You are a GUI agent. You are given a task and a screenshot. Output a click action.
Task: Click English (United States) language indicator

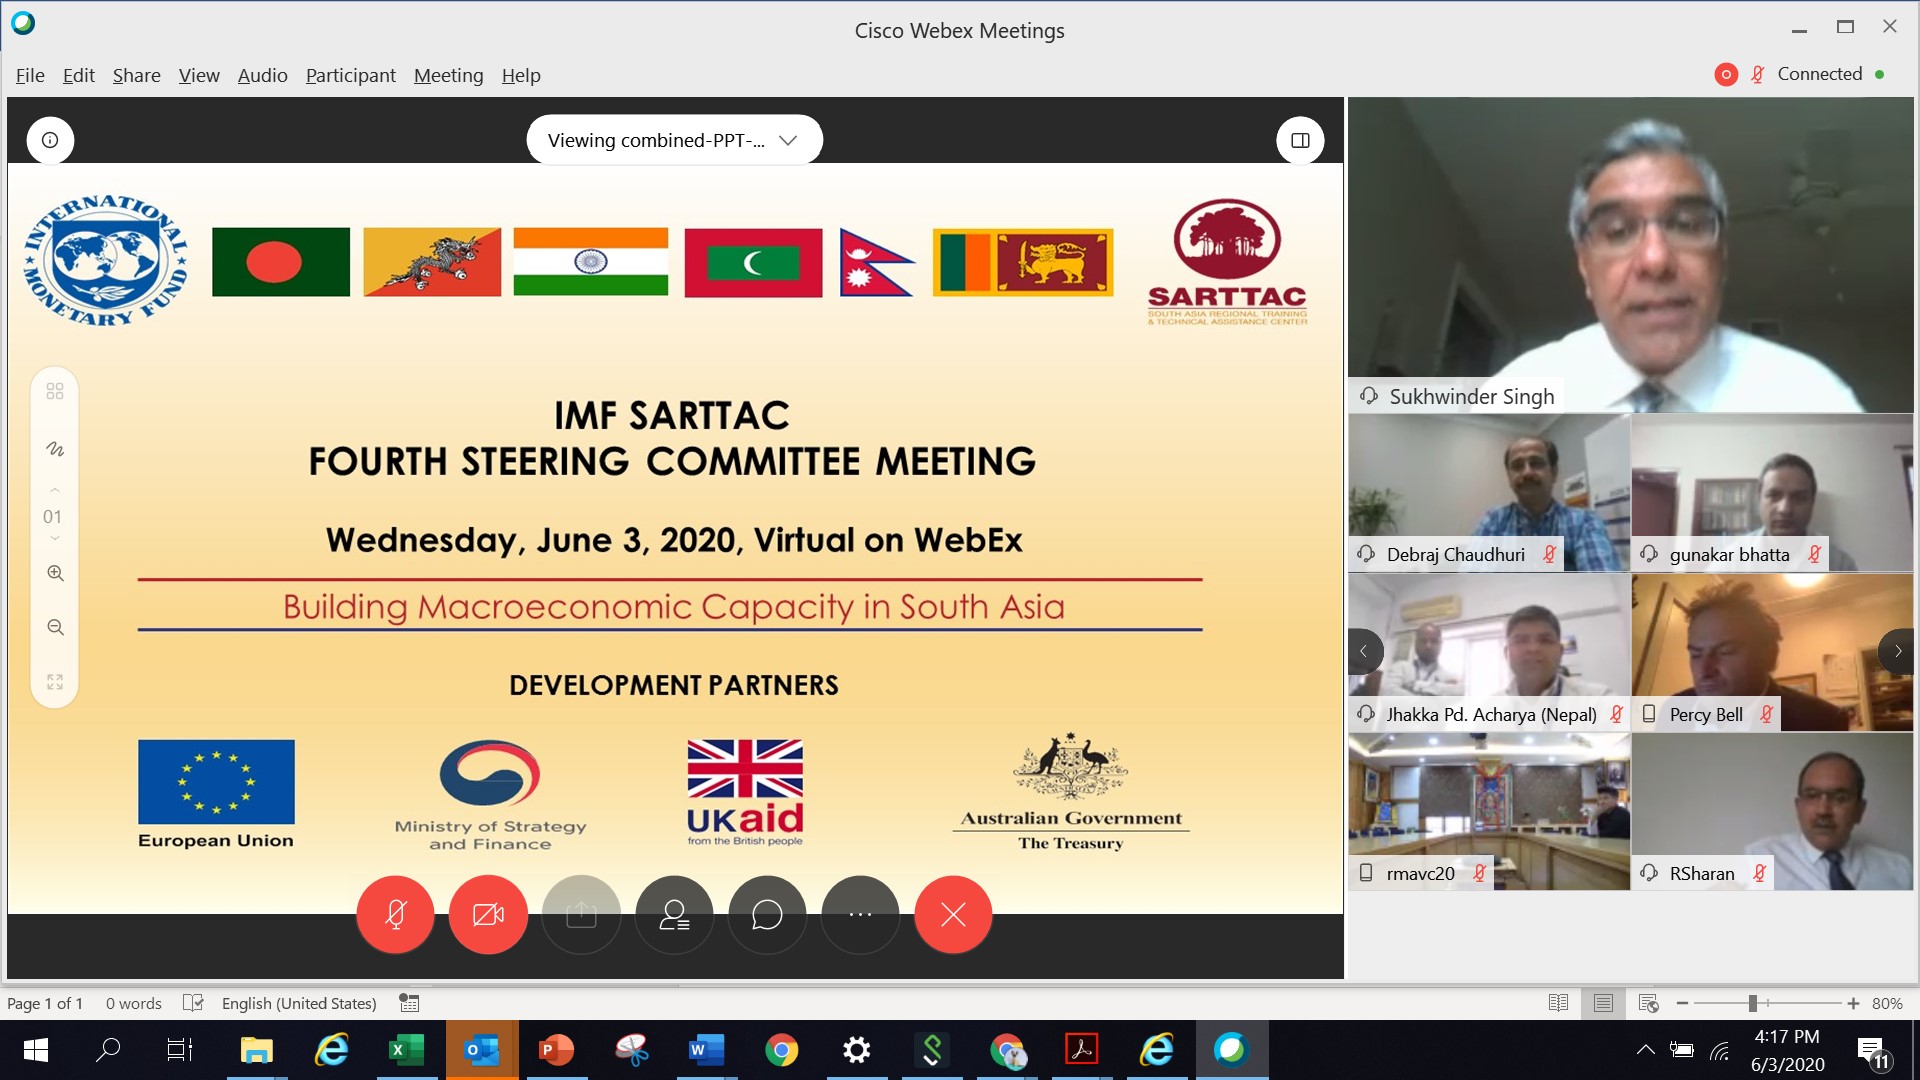[299, 1003]
